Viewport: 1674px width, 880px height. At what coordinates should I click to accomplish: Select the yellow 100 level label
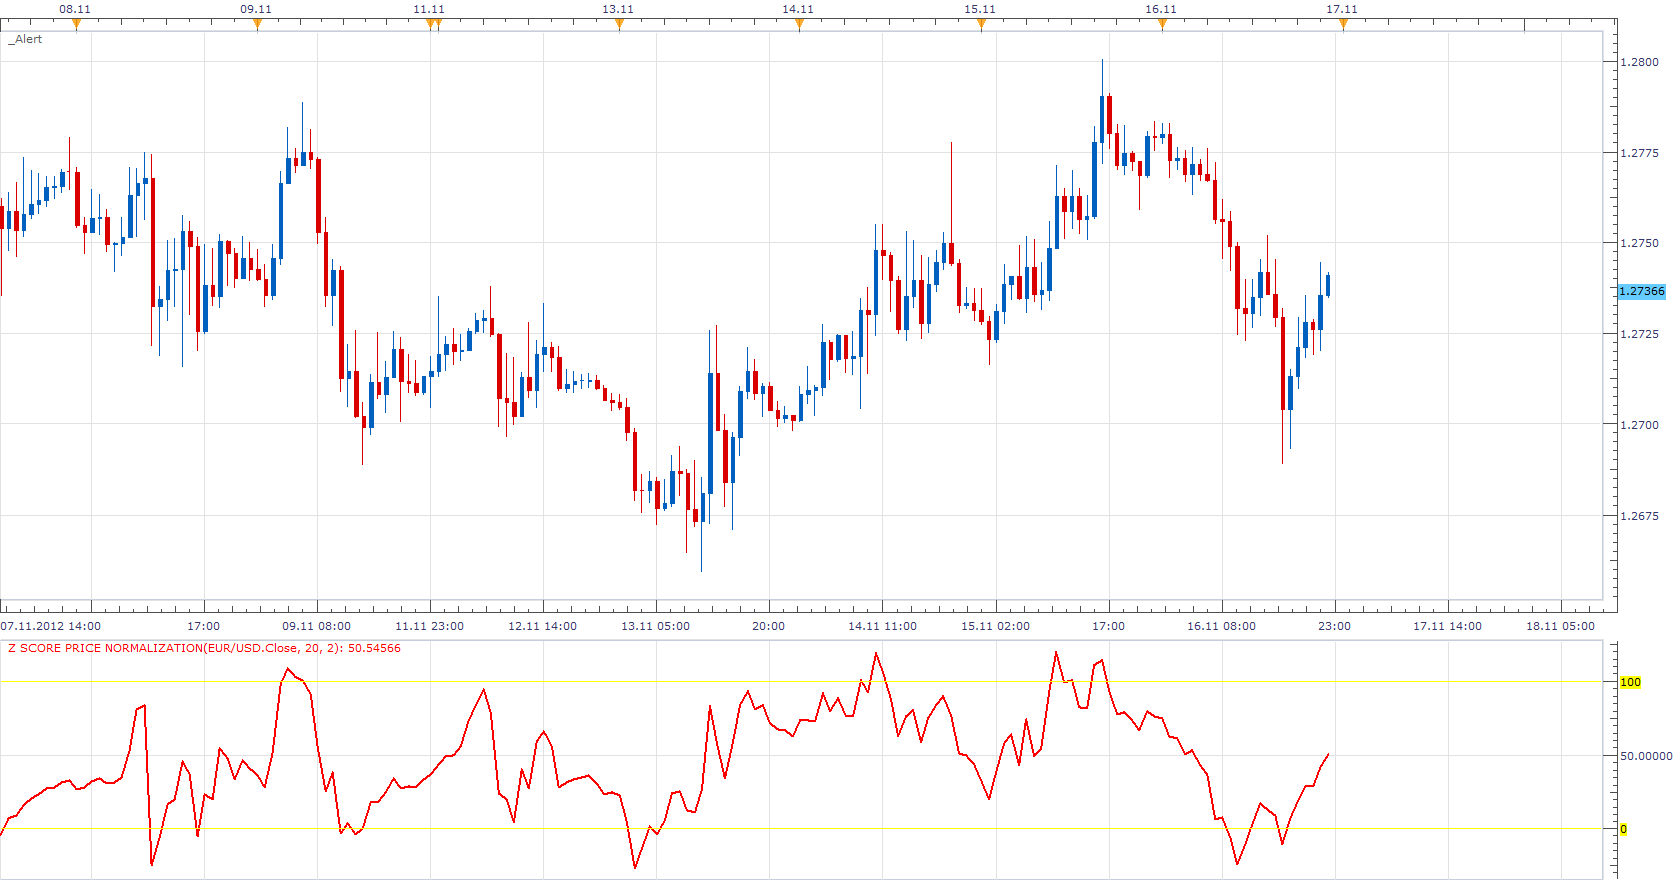pos(1630,682)
